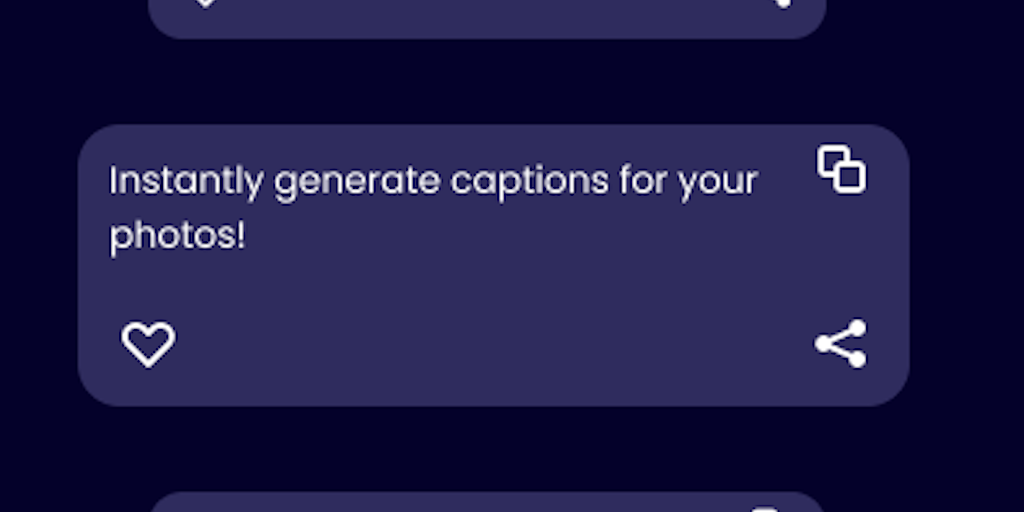This screenshot has height=512, width=1024.
Task: Click the gap below the caption card
Action: (490, 448)
